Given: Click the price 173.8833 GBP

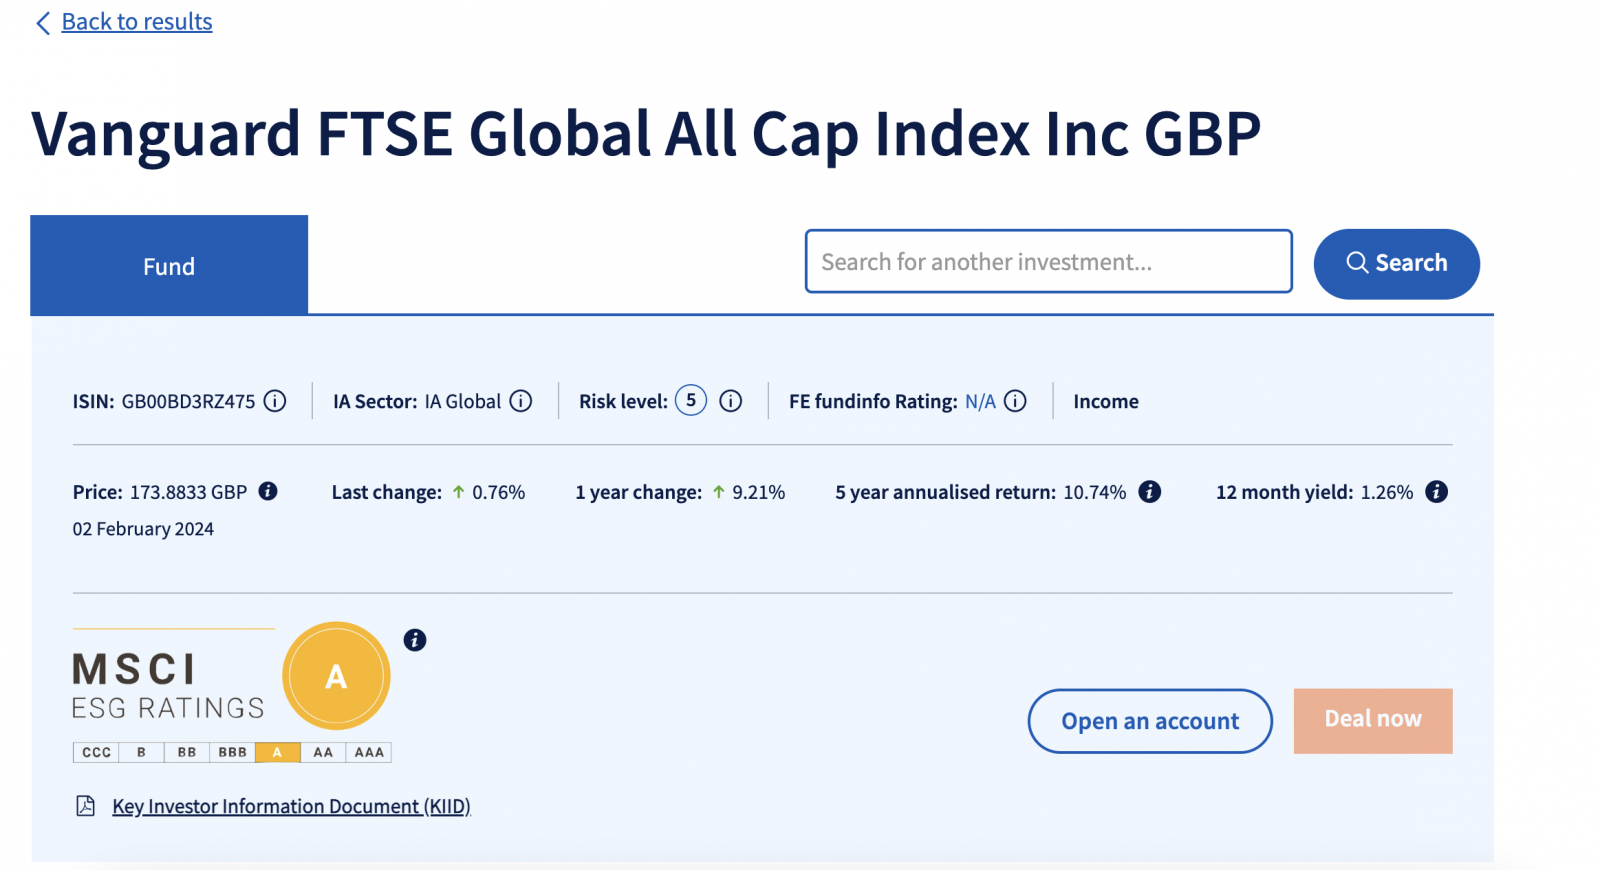Looking at the screenshot, I should (188, 492).
